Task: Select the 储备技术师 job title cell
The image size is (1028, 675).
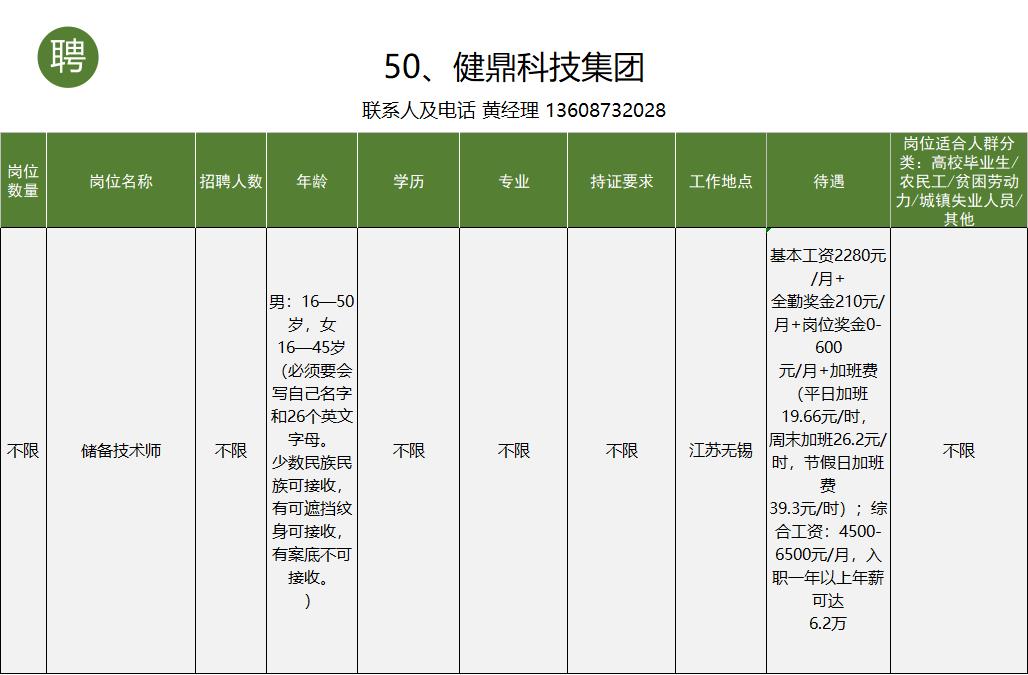Action: pos(120,450)
